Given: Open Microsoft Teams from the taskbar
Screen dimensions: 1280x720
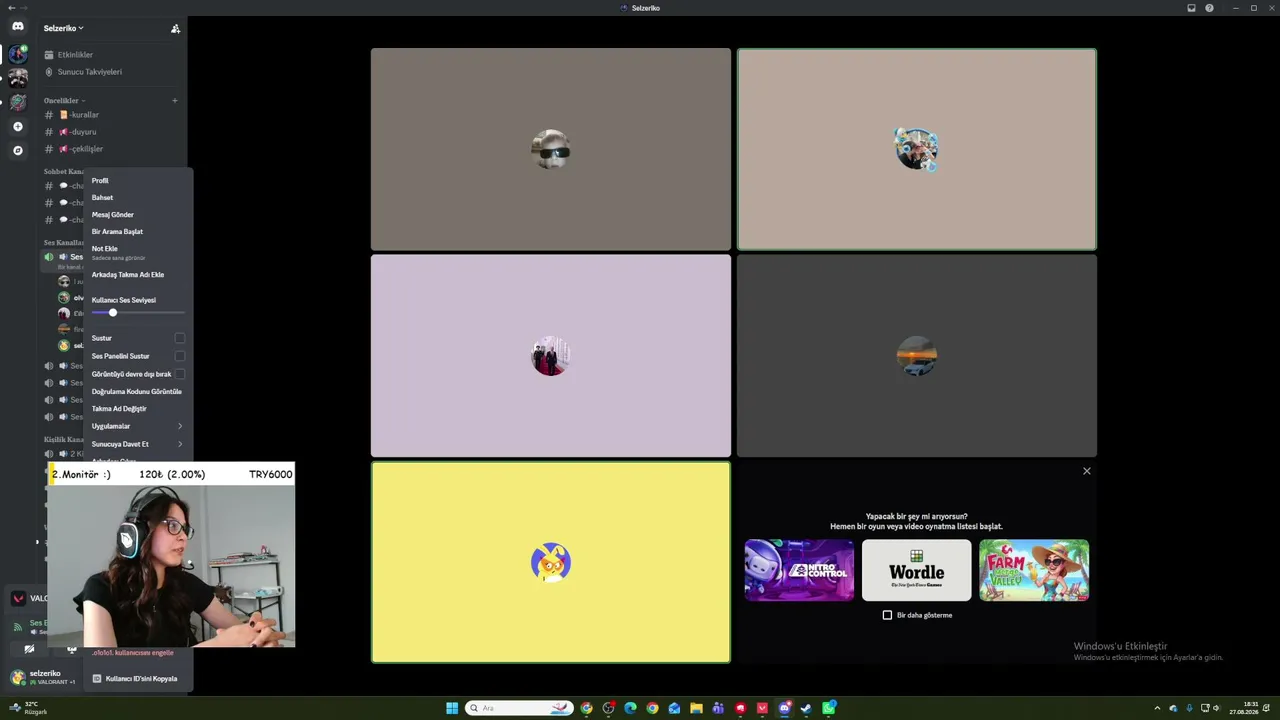Looking at the screenshot, I should (x=718, y=708).
